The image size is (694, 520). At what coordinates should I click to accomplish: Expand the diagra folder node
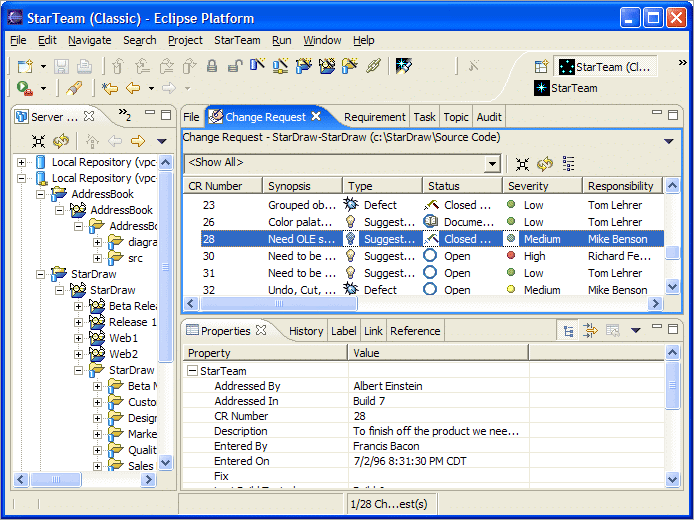97,243
